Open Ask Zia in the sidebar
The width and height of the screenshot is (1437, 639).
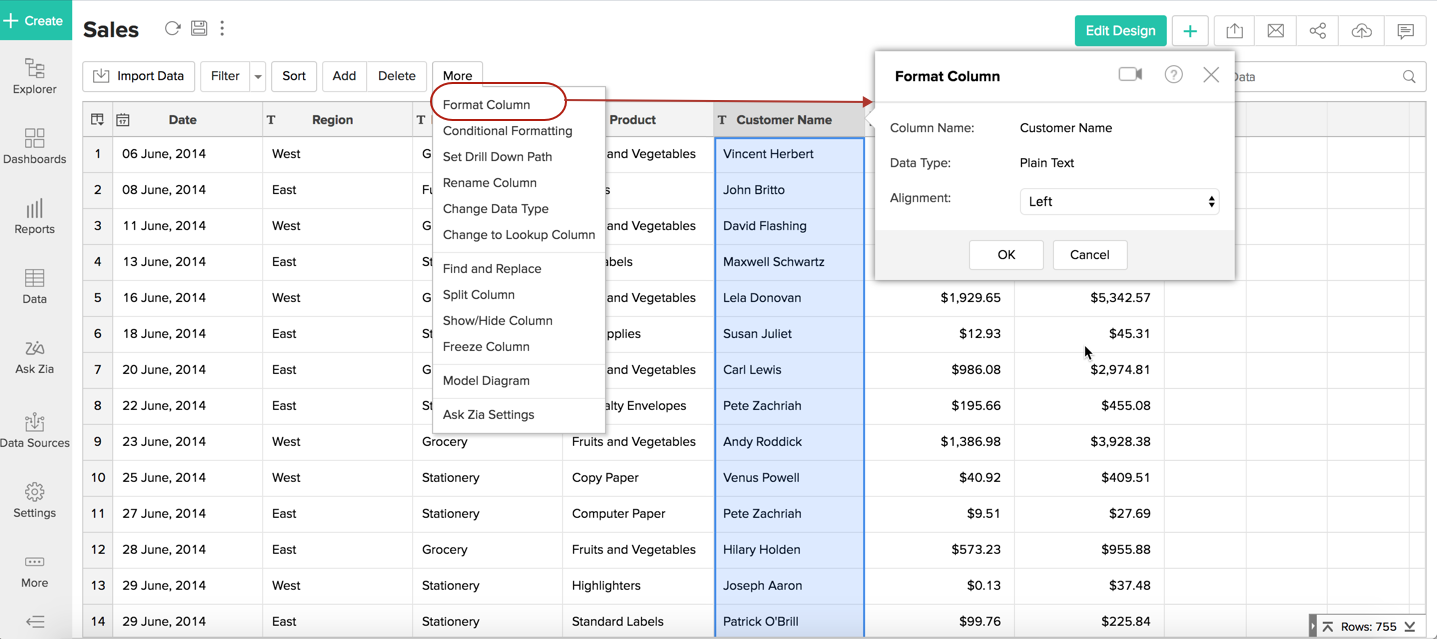[35, 356]
